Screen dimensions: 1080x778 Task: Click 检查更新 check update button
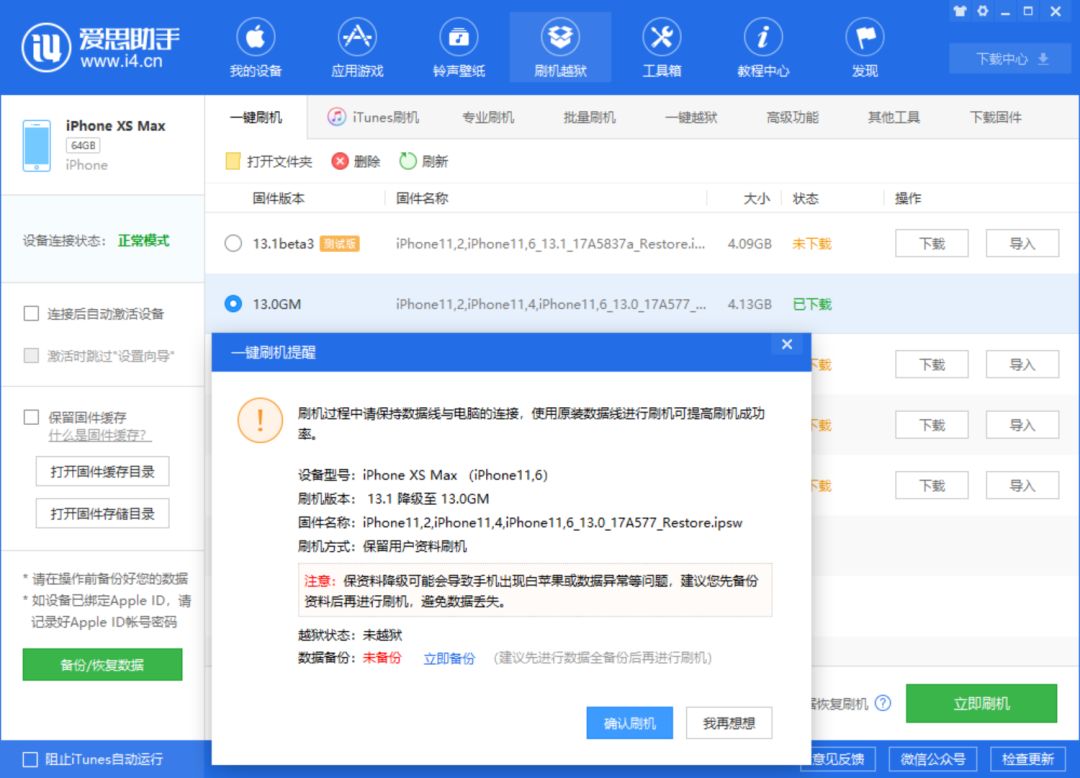pyautogui.click(x=1028, y=759)
